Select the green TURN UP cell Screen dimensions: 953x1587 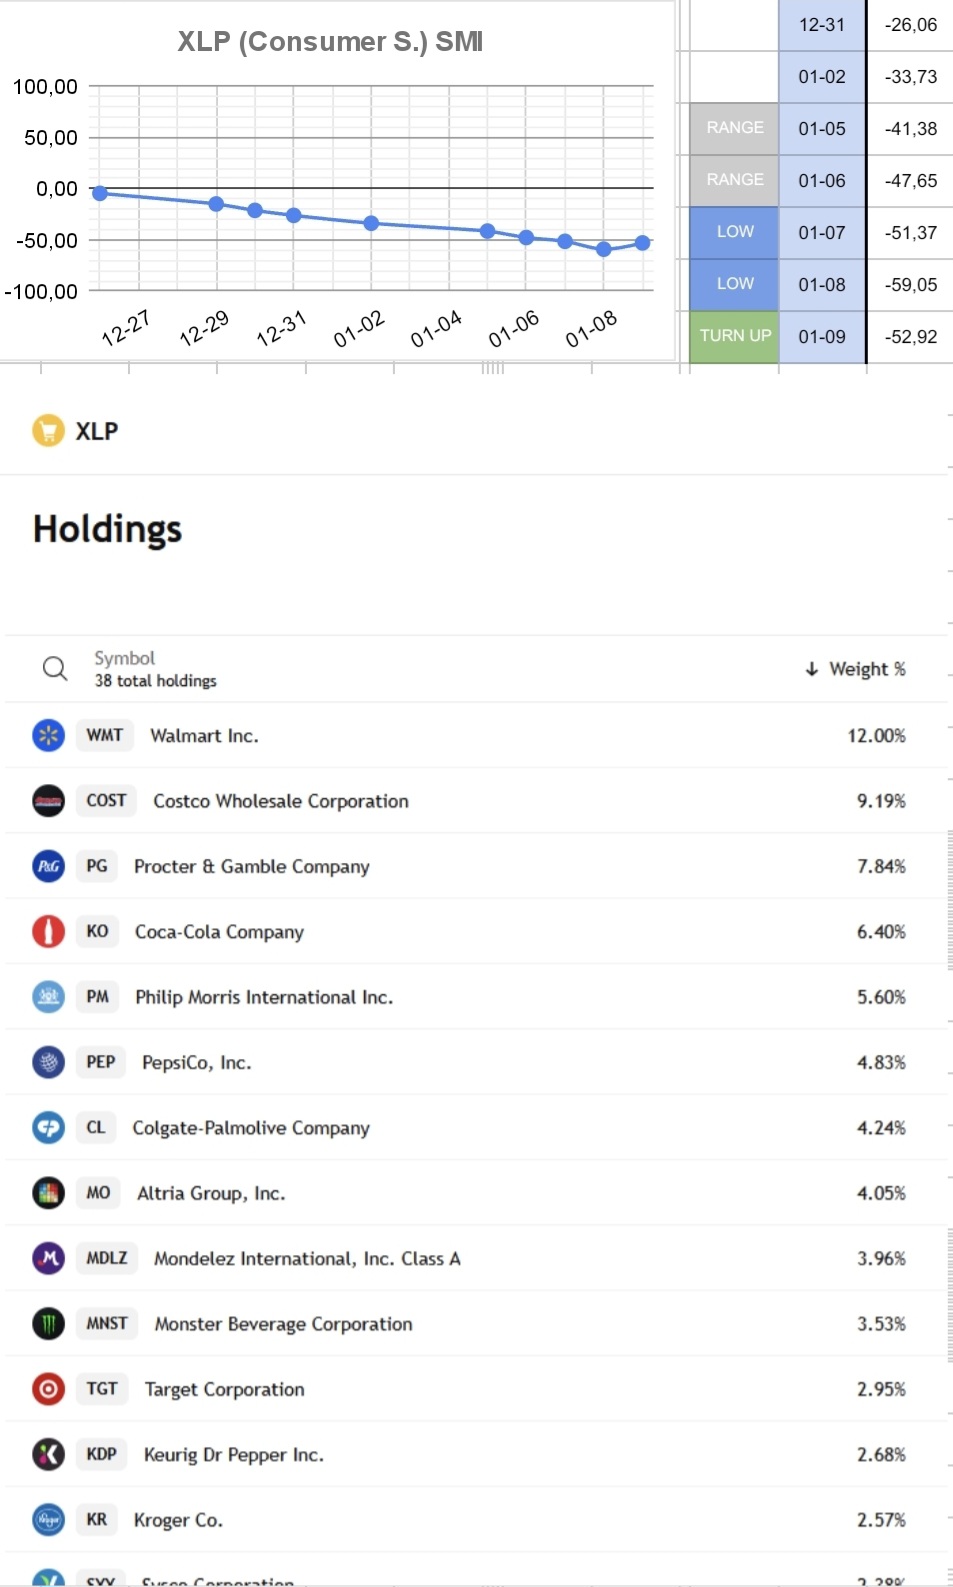[x=734, y=336]
